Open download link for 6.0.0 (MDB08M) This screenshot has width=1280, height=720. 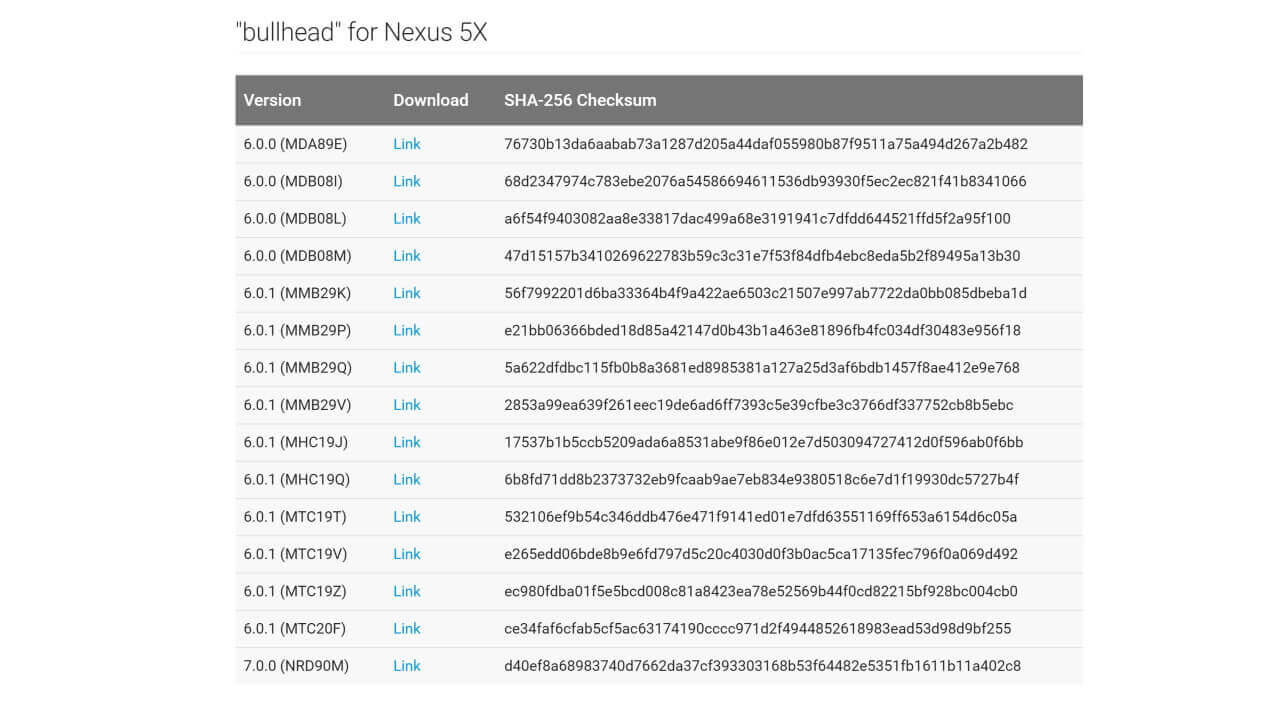coord(406,256)
